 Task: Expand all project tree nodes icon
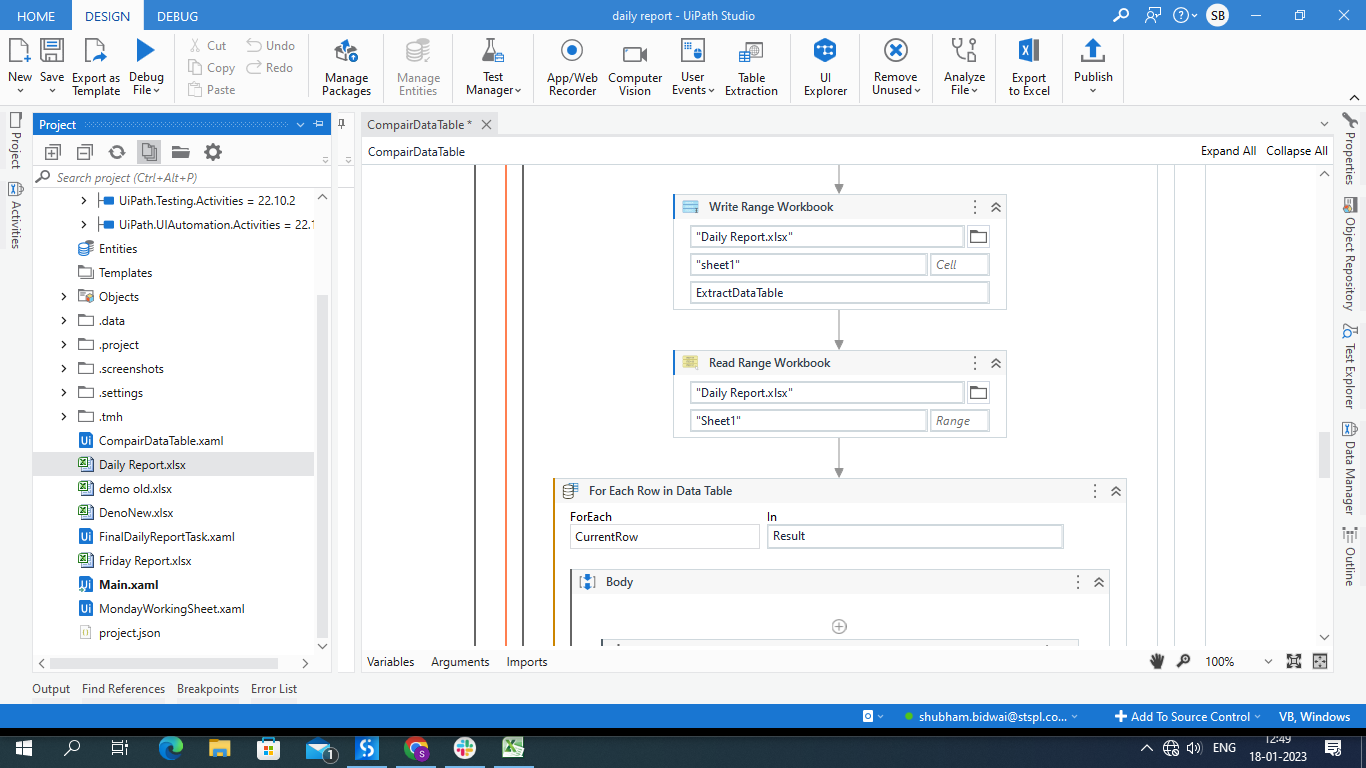pyautogui.click(x=53, y=152)
